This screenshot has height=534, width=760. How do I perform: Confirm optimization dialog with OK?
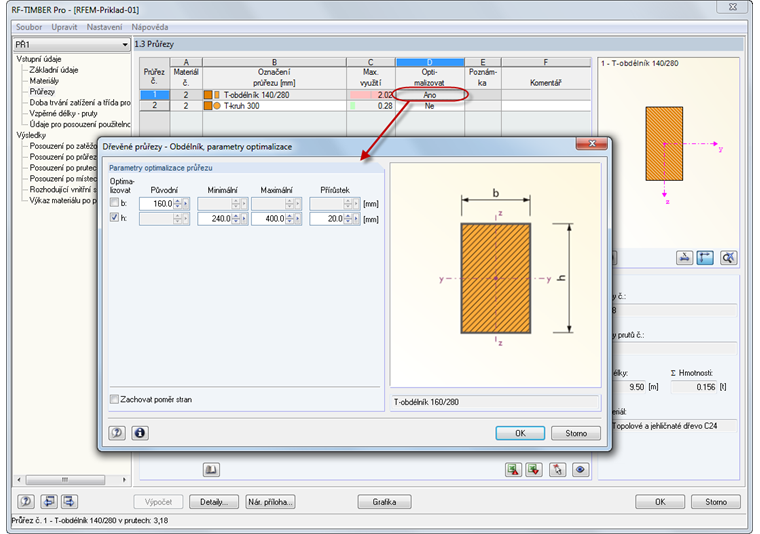pos(520,433)
